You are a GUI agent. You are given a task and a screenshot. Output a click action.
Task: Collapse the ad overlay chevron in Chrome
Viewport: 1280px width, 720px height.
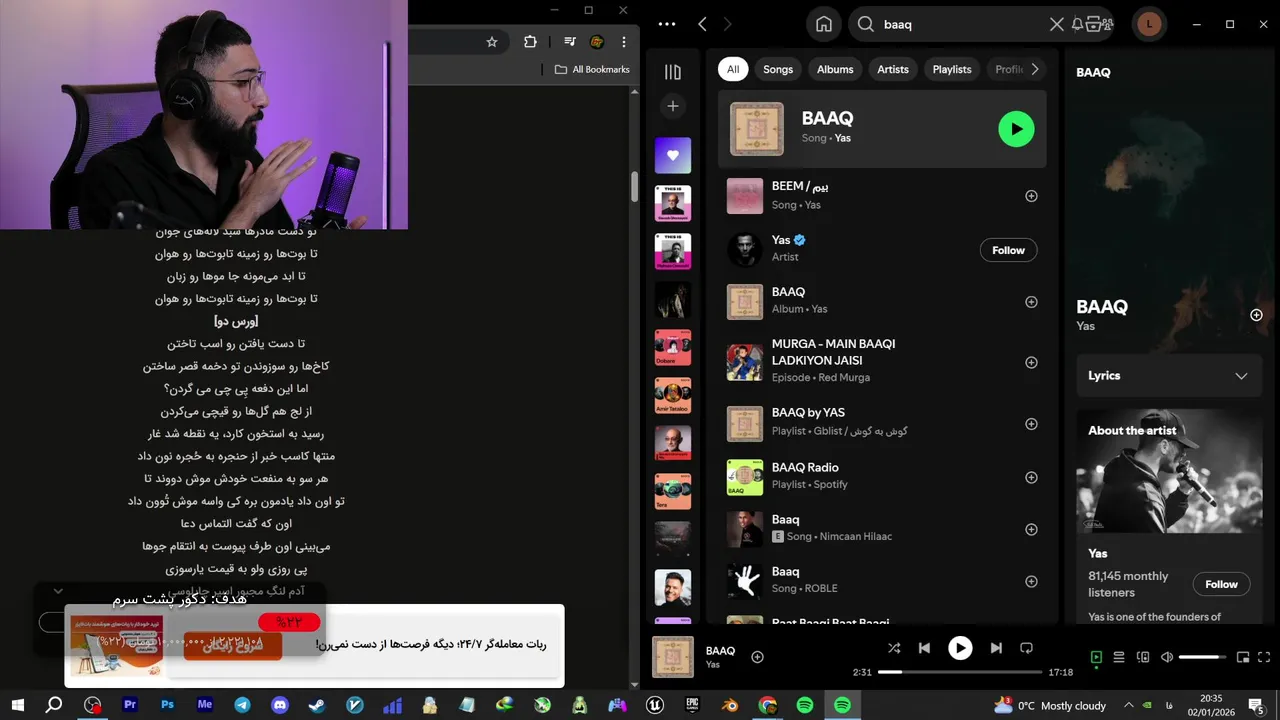(58, 591)
